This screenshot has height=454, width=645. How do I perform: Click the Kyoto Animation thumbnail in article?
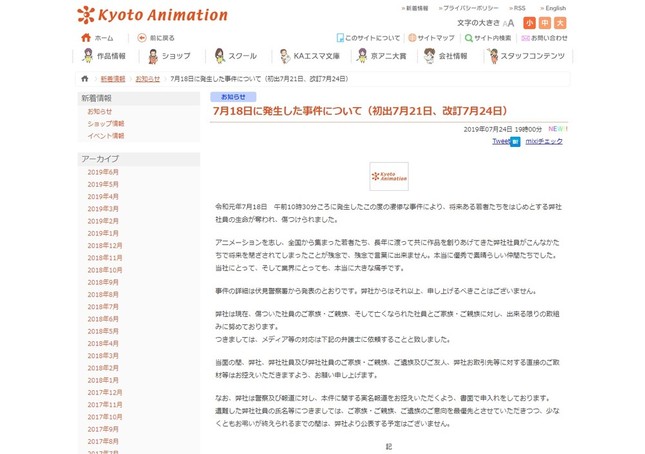coord(388,176)
